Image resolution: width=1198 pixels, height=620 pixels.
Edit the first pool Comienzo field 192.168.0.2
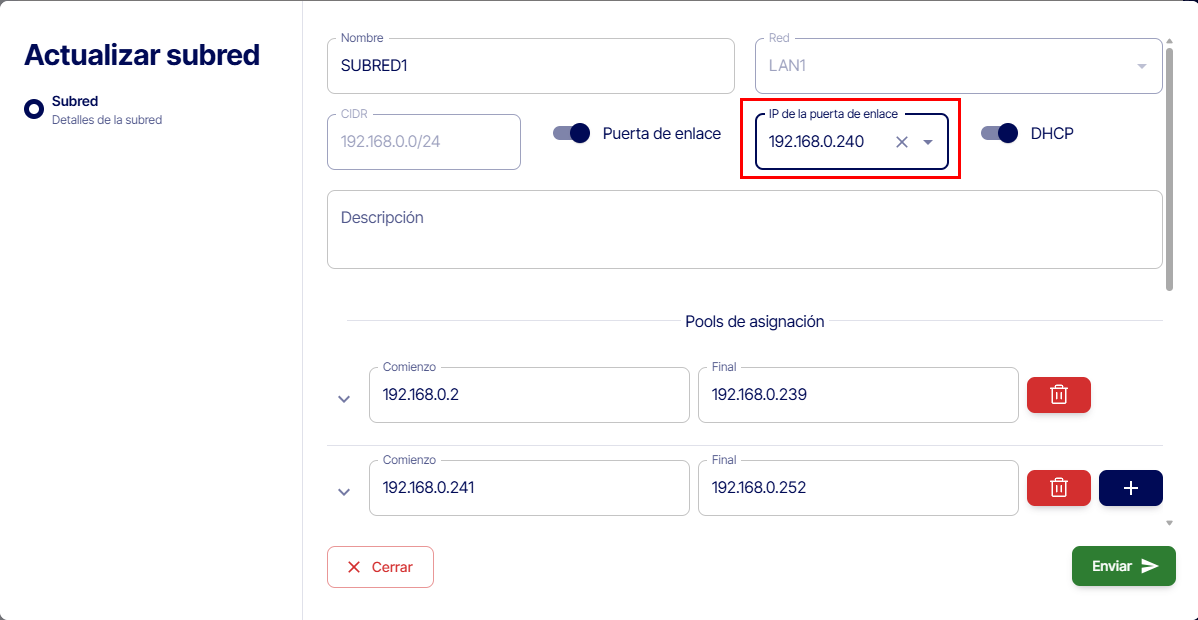528,395
